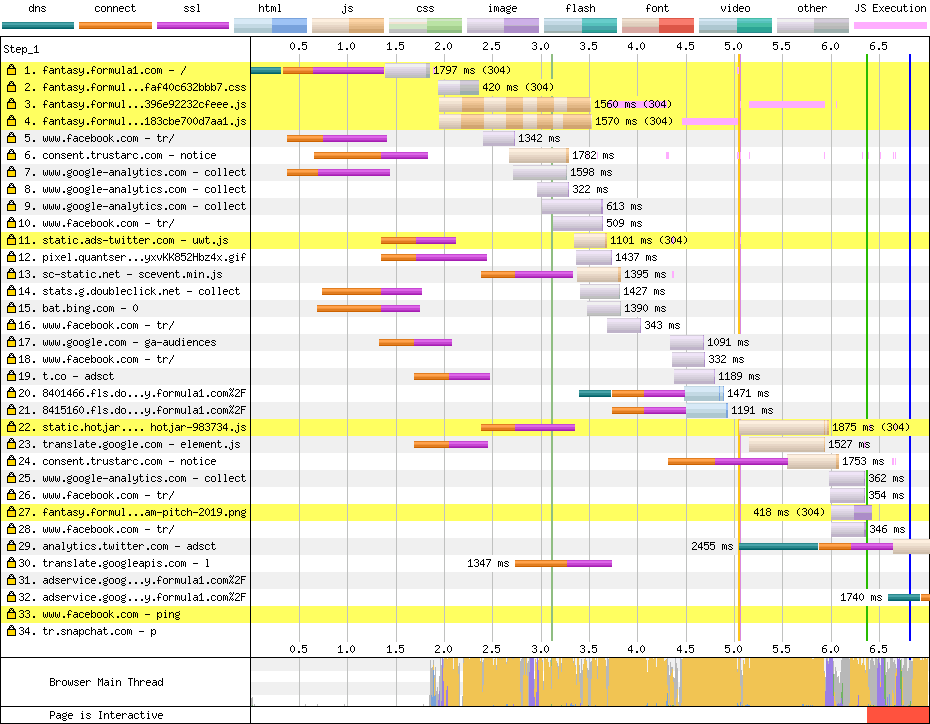
Task: Select the tan js legend swatch
Action: click(348, 25)
